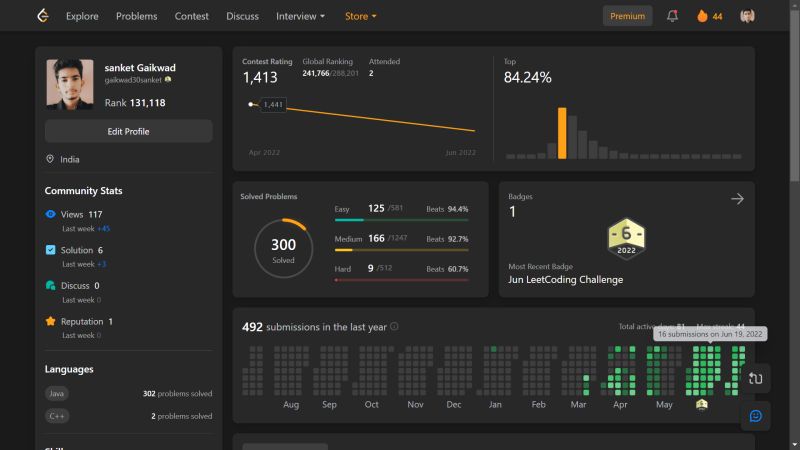Screen dimensions: 800x450
Task: Go to Problems
Action: [x=136, y=16]
